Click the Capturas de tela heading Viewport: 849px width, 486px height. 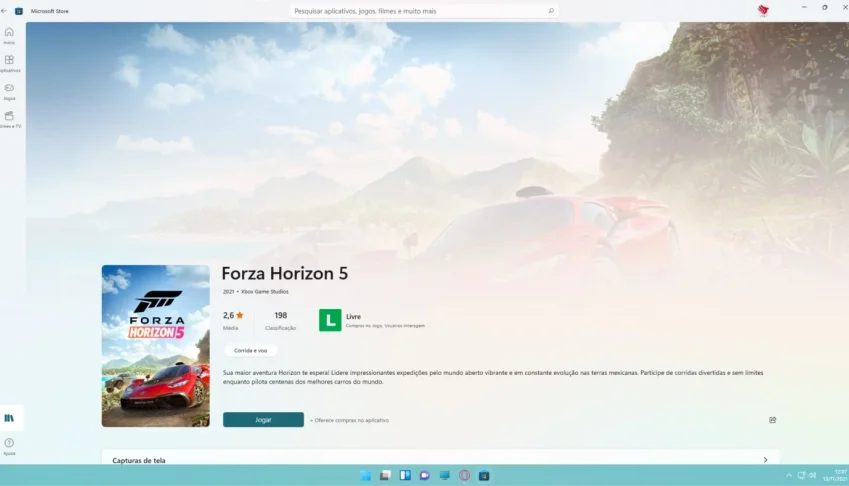[x=139, y=461]
